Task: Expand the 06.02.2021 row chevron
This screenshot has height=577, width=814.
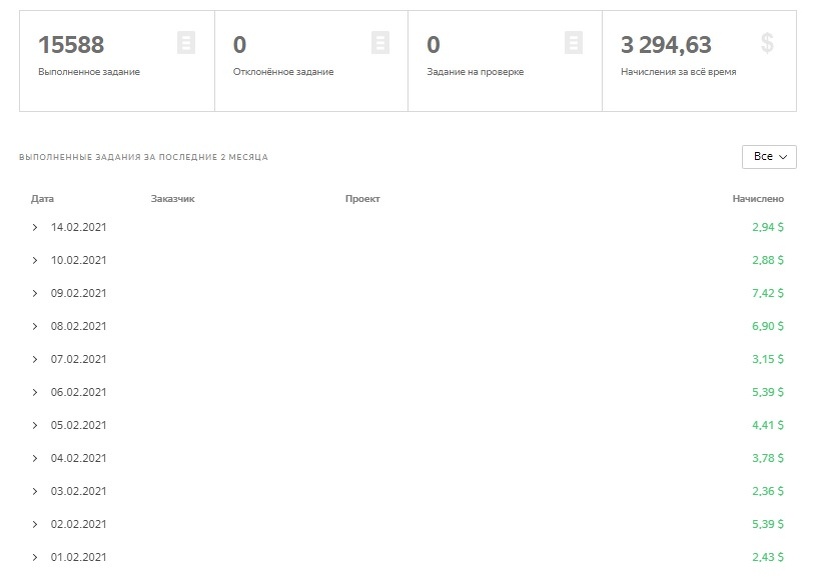Action: pos(35,392)
